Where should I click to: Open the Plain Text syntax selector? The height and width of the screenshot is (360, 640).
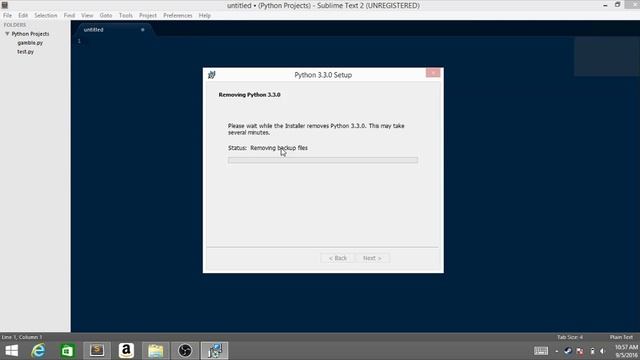click(x=621, y=337)
